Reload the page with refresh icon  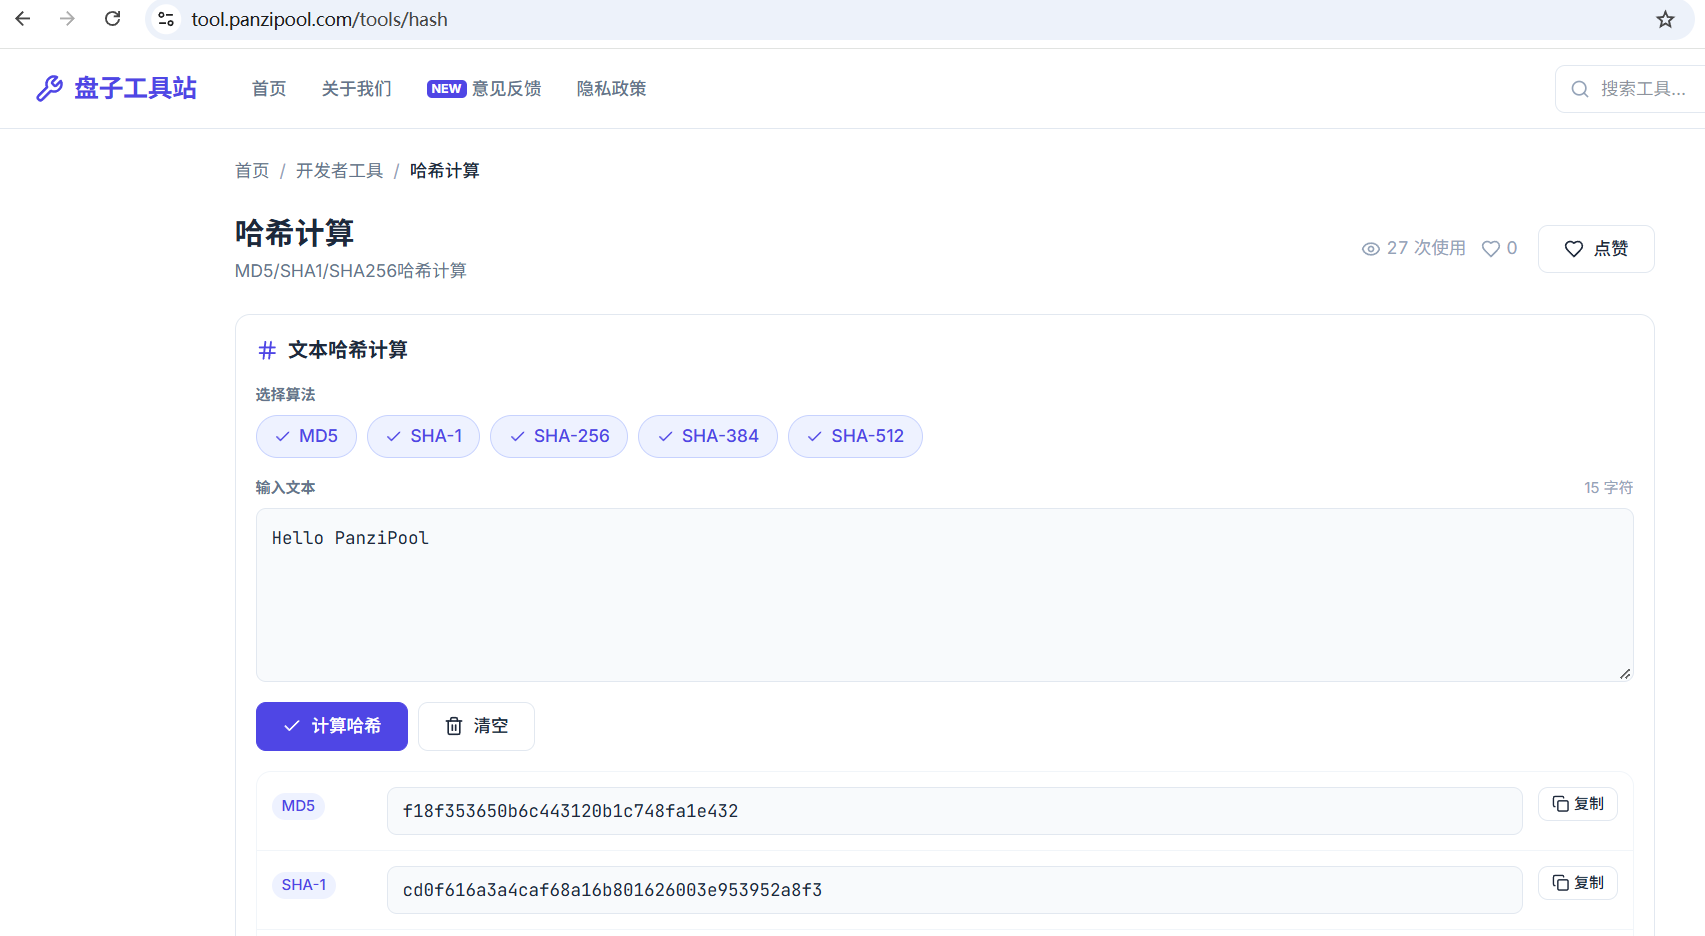[113, 19]
